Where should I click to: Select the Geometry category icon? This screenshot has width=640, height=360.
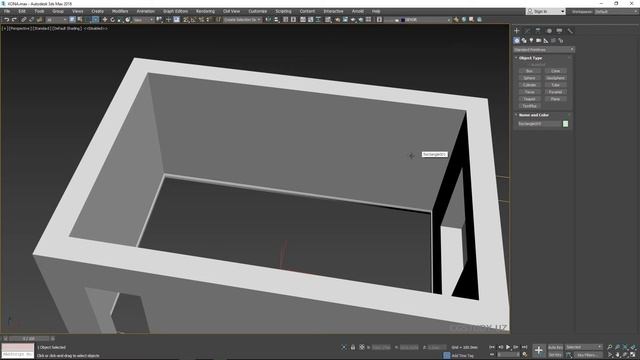(x=517, y=40)
